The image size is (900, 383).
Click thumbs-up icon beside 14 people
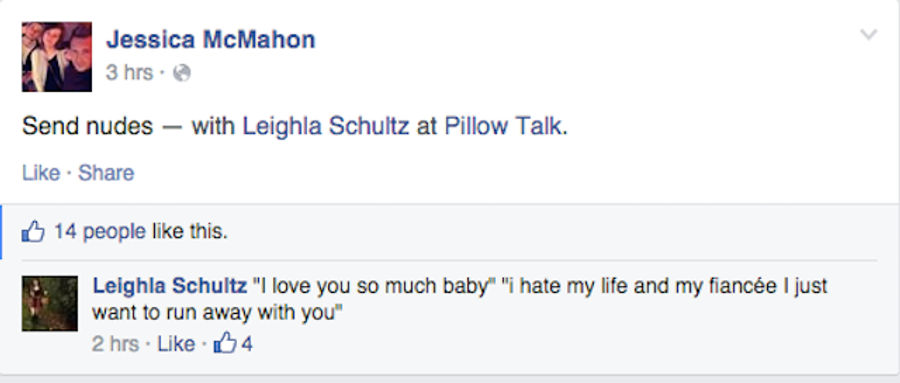[33, 231]
